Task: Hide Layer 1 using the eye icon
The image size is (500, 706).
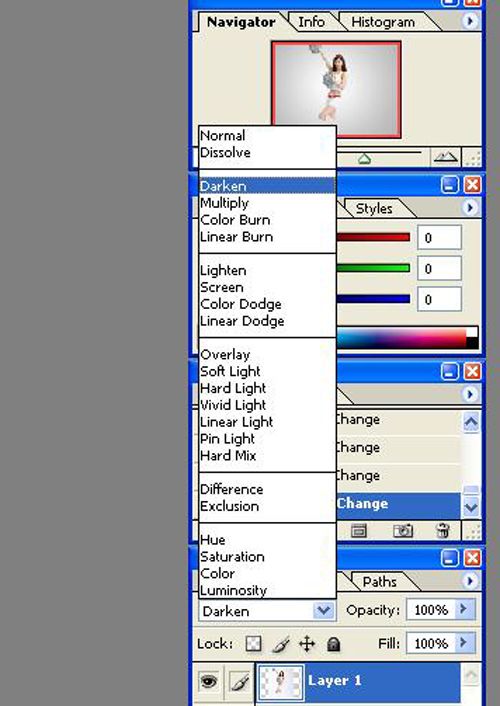Action: coord(209,681)
